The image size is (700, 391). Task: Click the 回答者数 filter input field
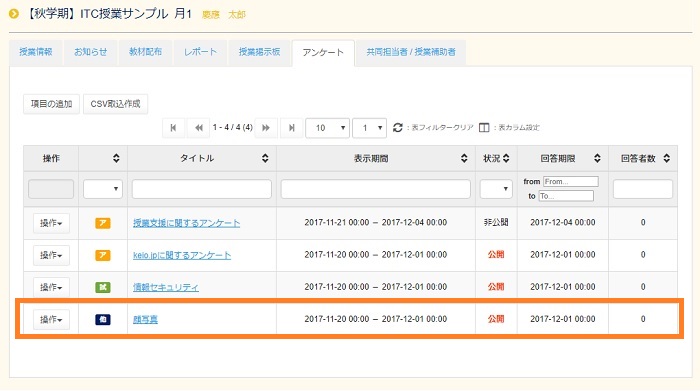(x=643, y=189)
